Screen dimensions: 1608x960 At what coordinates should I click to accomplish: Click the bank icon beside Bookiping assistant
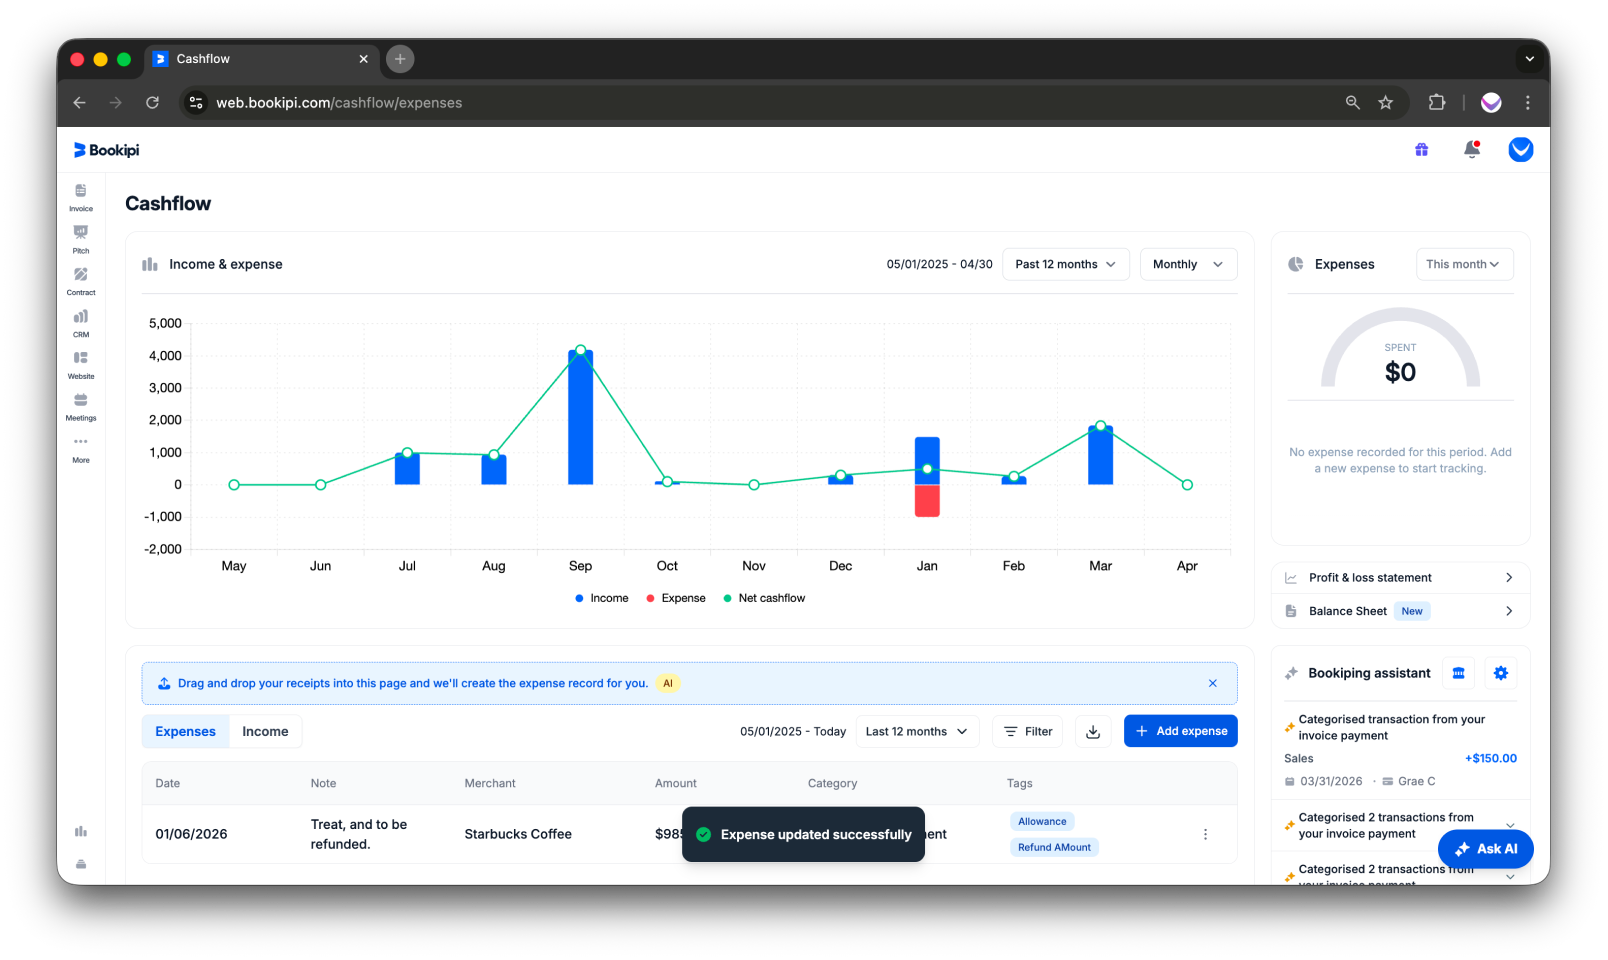pos(1457,672)
